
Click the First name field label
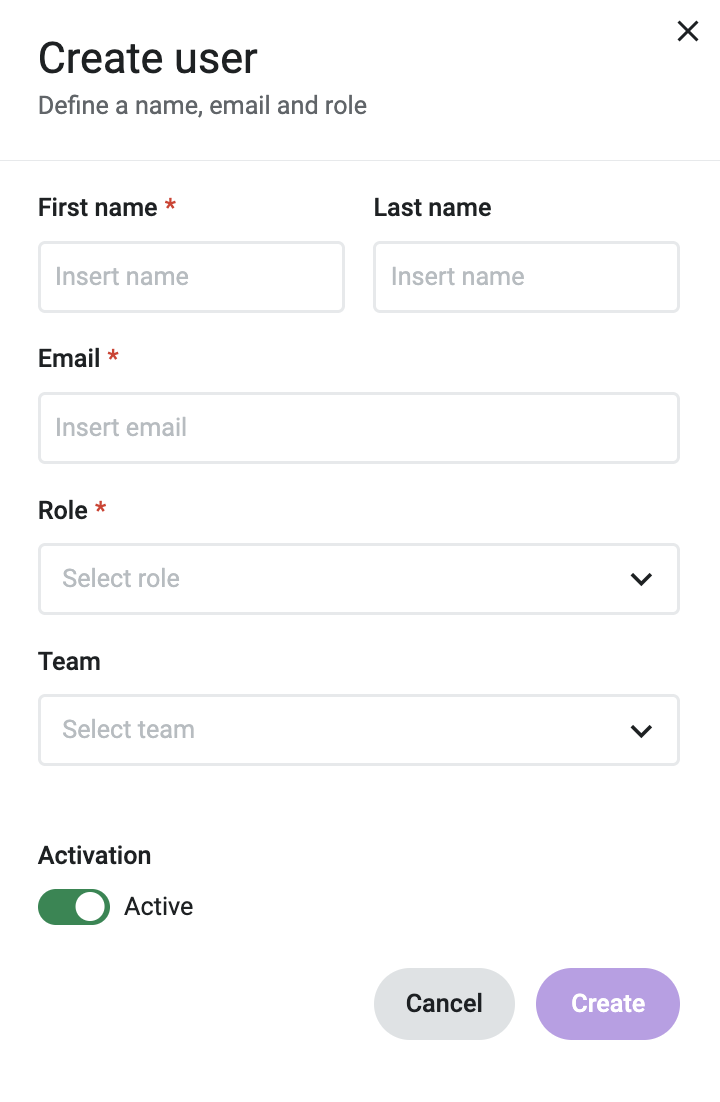(x=98, y=207)
